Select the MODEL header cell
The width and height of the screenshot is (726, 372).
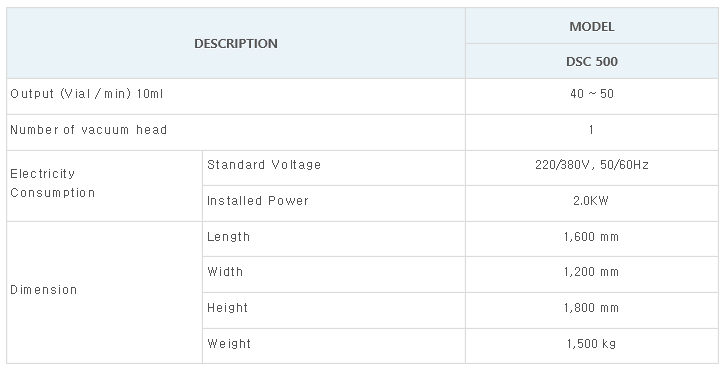click(592, 26)
